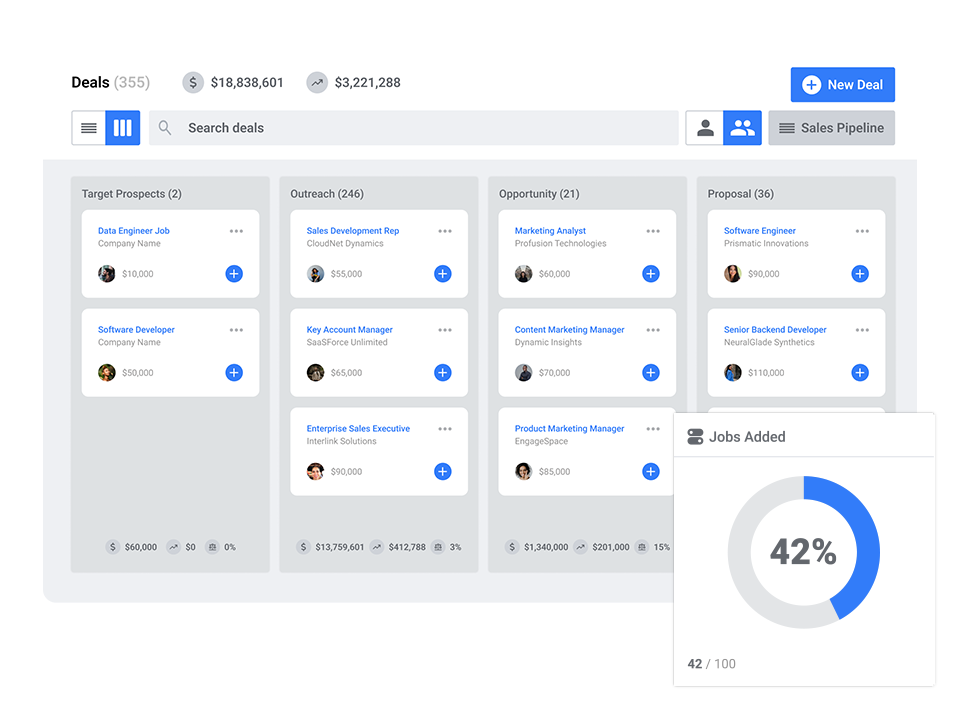
Task: Create a deal with New Deal button
Action: 842,85
